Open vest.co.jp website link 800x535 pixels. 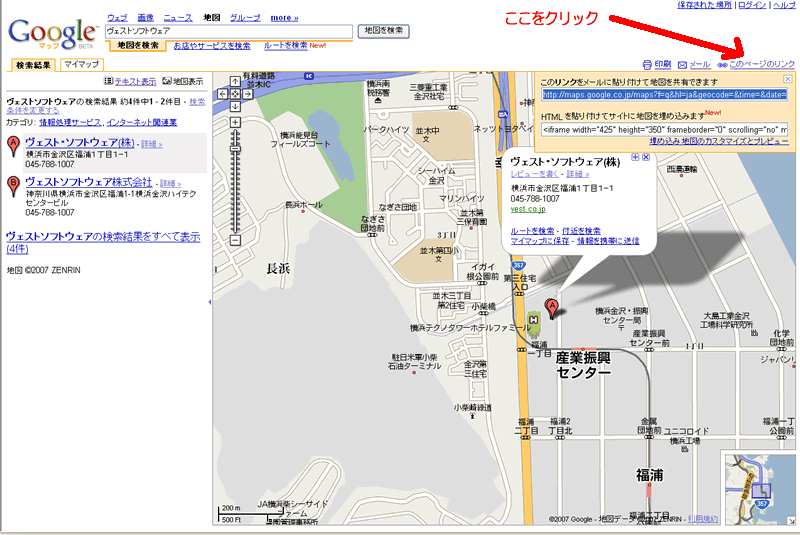tap(528, 209)
